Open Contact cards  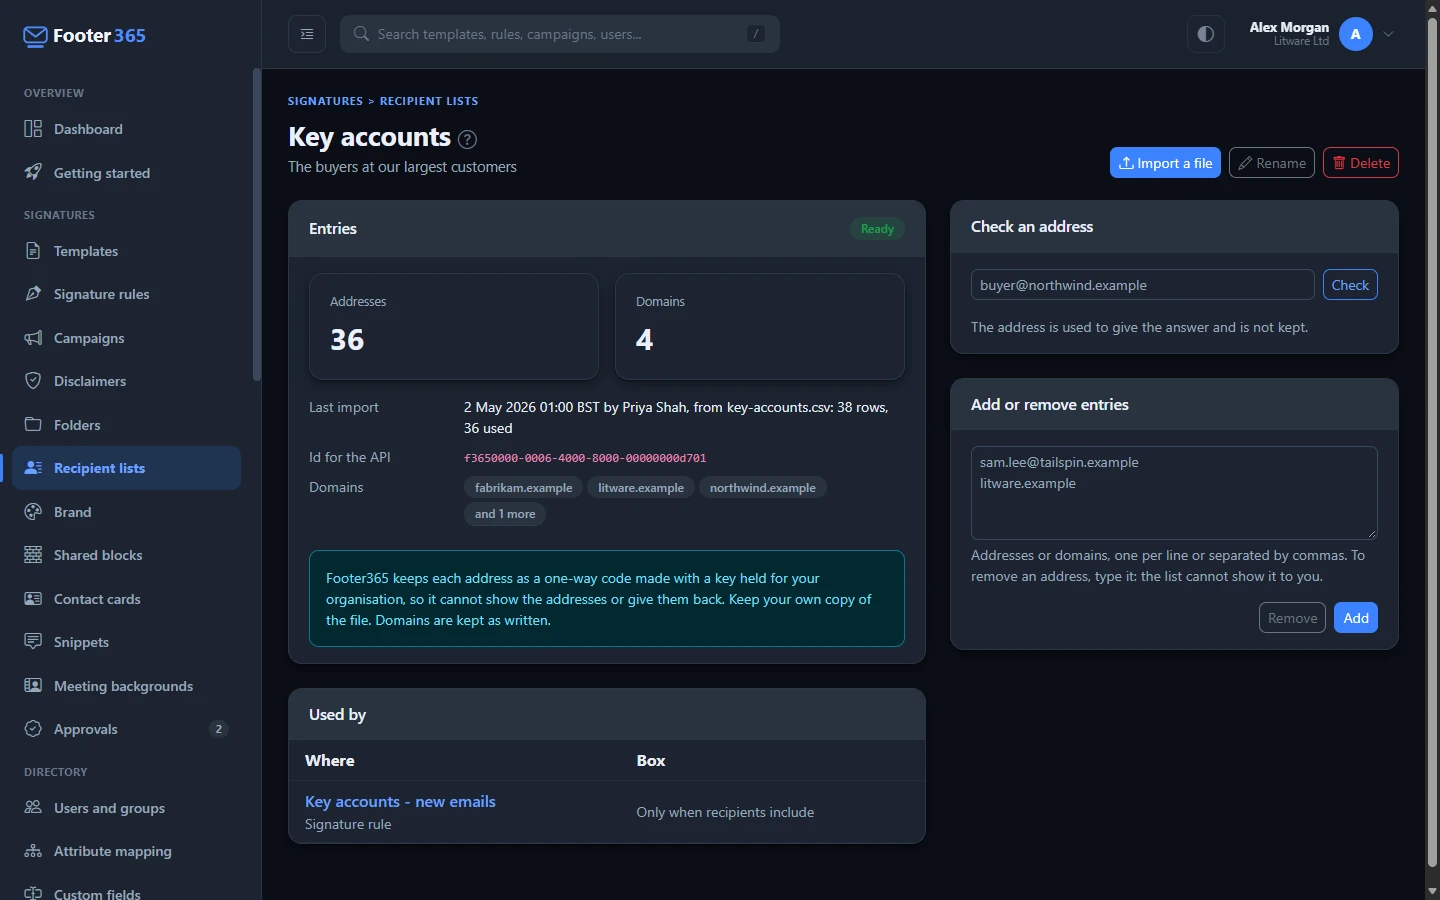click(126, 599)
